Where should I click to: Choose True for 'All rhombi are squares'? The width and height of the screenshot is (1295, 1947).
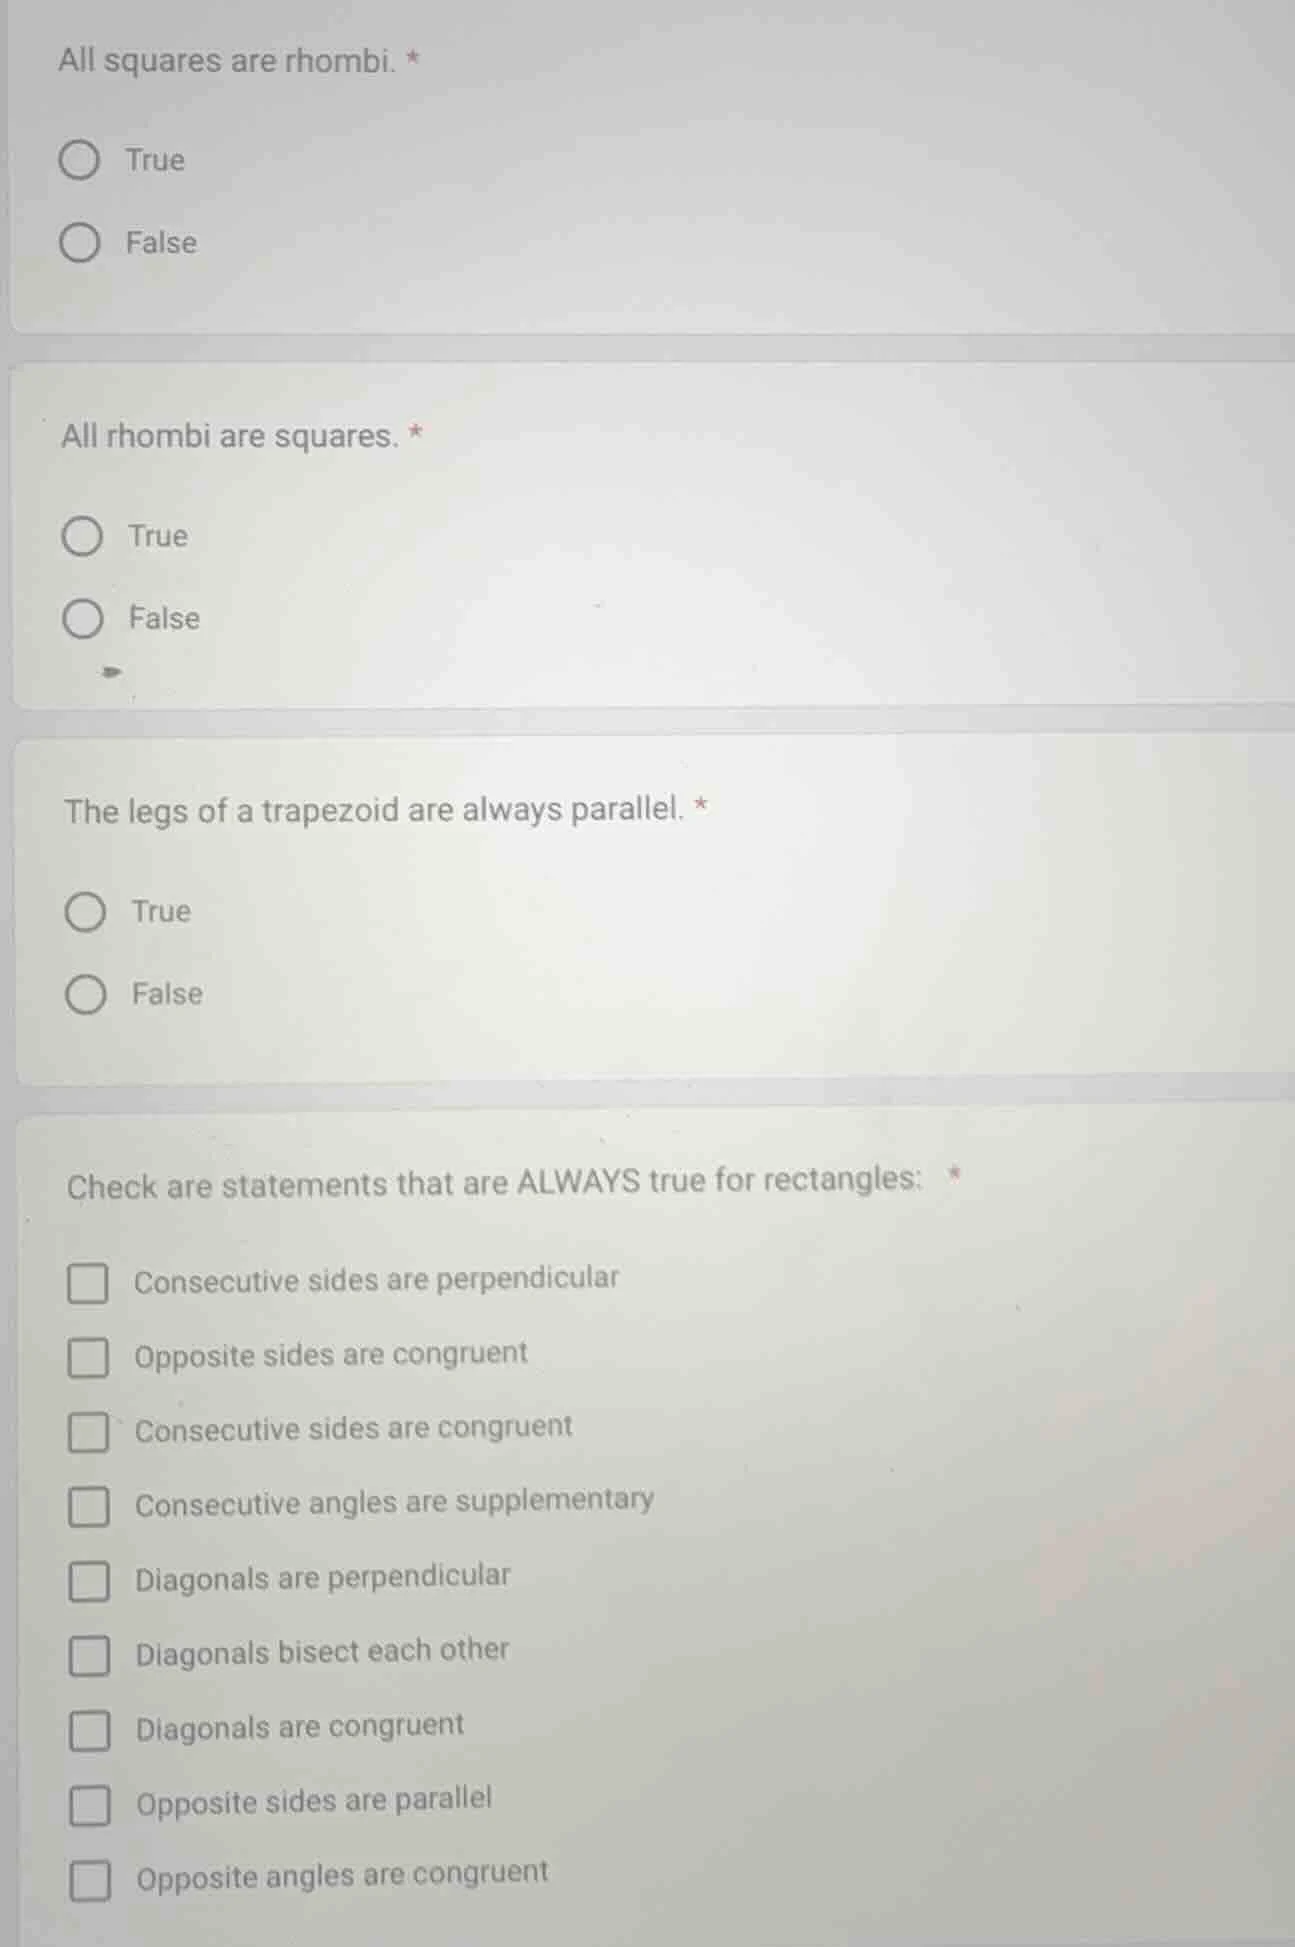[82, 536]
